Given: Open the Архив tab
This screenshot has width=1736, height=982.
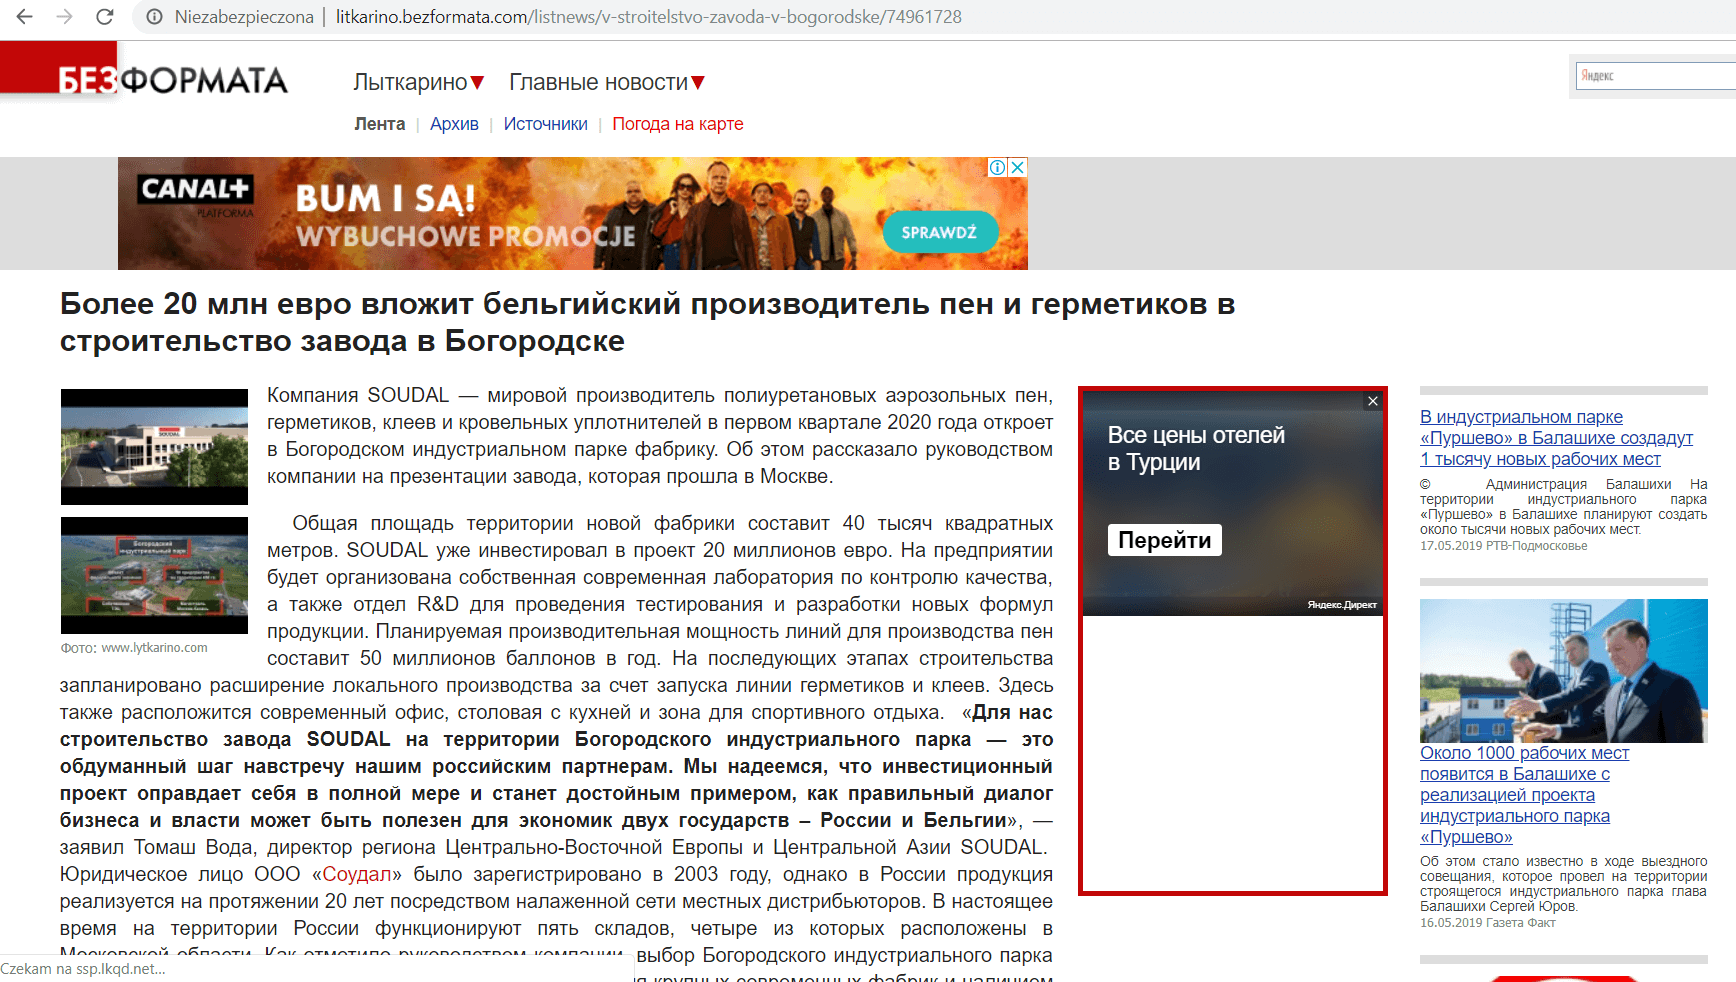Looking at the screenshot, I should (454, 124).
